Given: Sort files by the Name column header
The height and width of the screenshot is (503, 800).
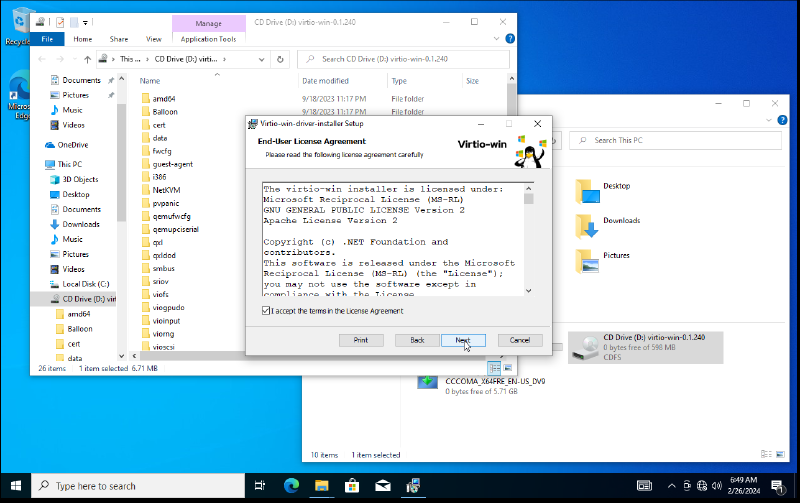Looking at the screenshot, I should point(150,81).
